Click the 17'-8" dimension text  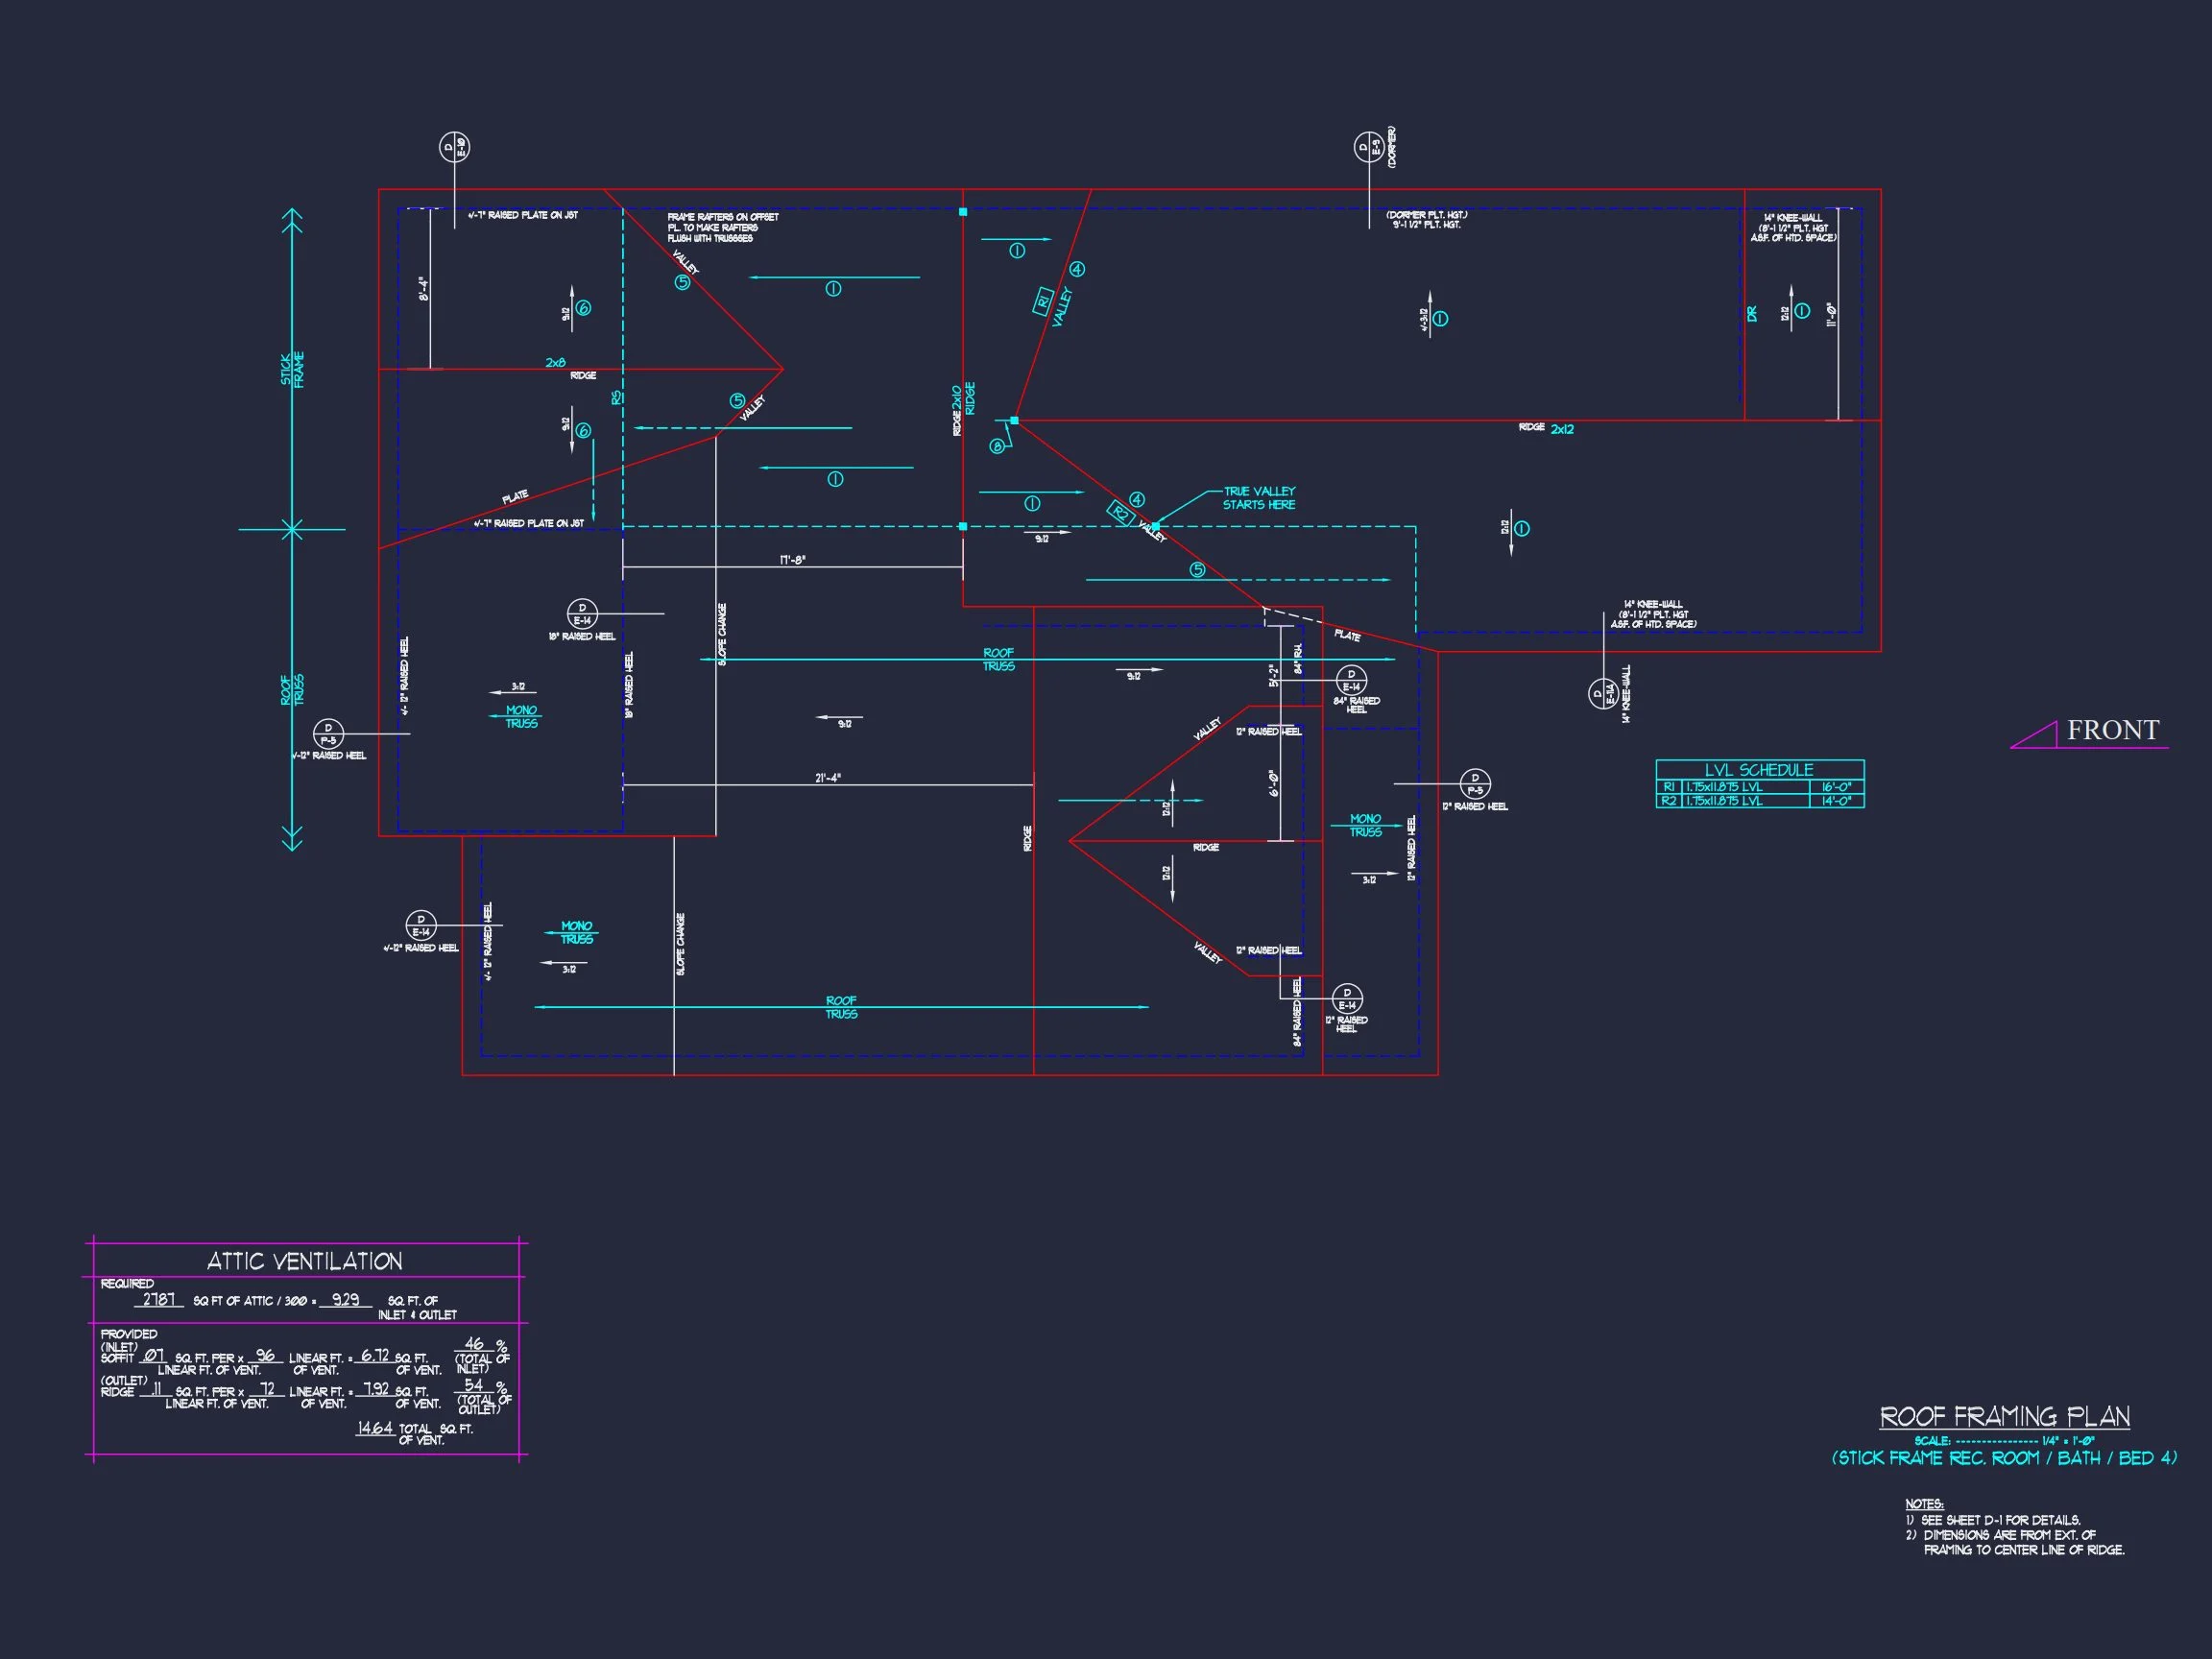coord(793,561)
